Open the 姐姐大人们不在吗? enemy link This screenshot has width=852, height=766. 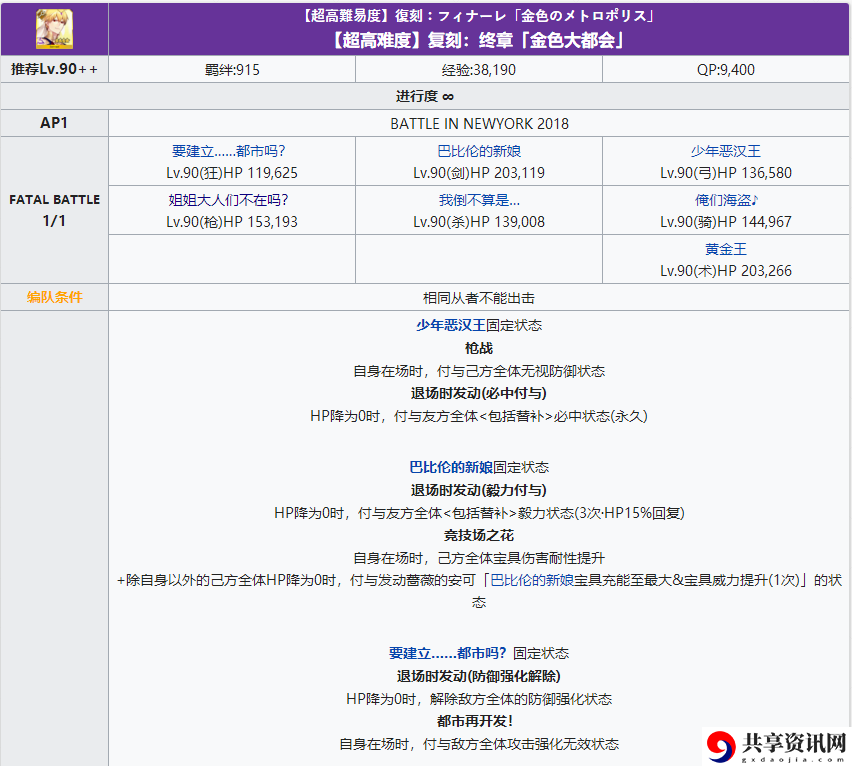(228, 200)
